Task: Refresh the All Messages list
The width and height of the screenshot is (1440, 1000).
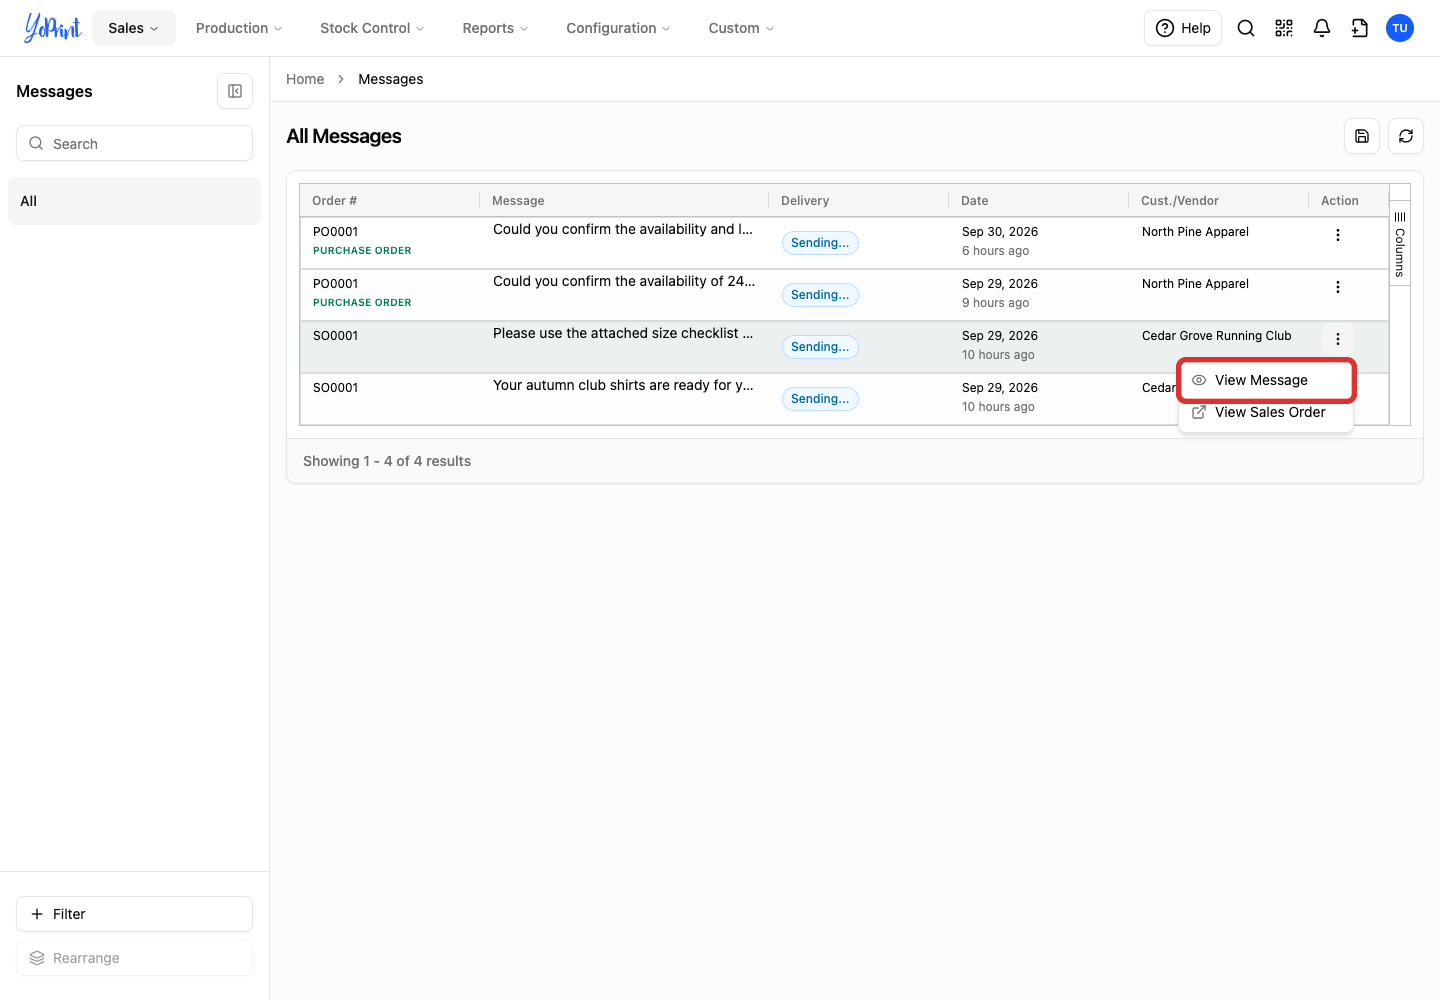Action: [x=1406, y=136]
